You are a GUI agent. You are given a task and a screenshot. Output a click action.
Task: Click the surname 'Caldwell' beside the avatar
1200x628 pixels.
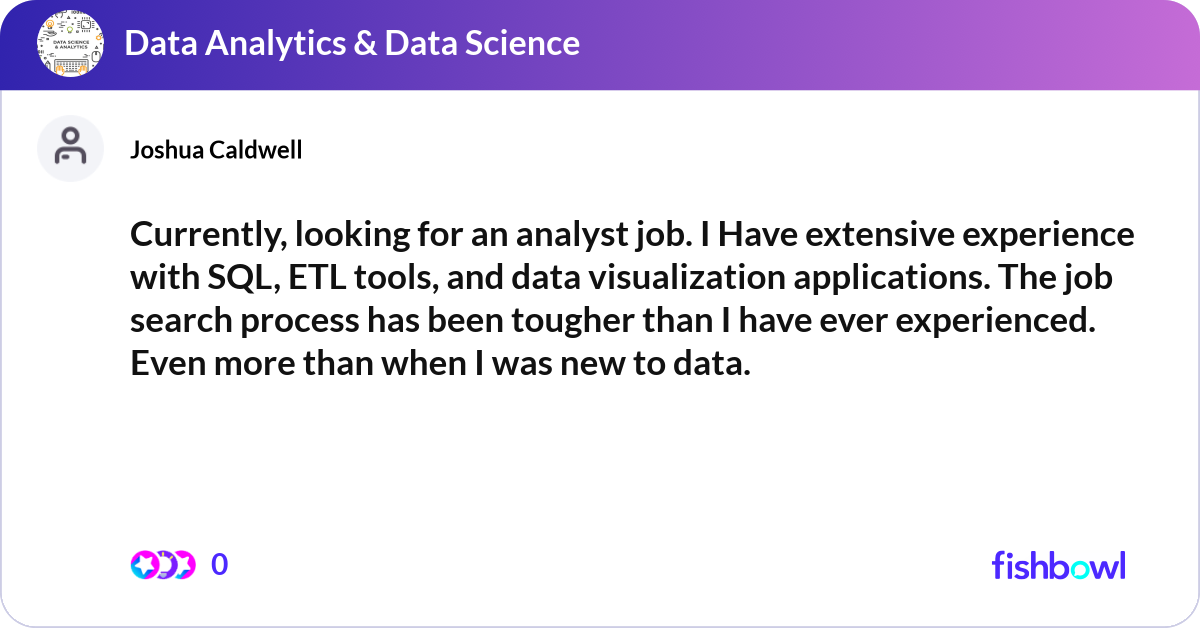(258, 150)
